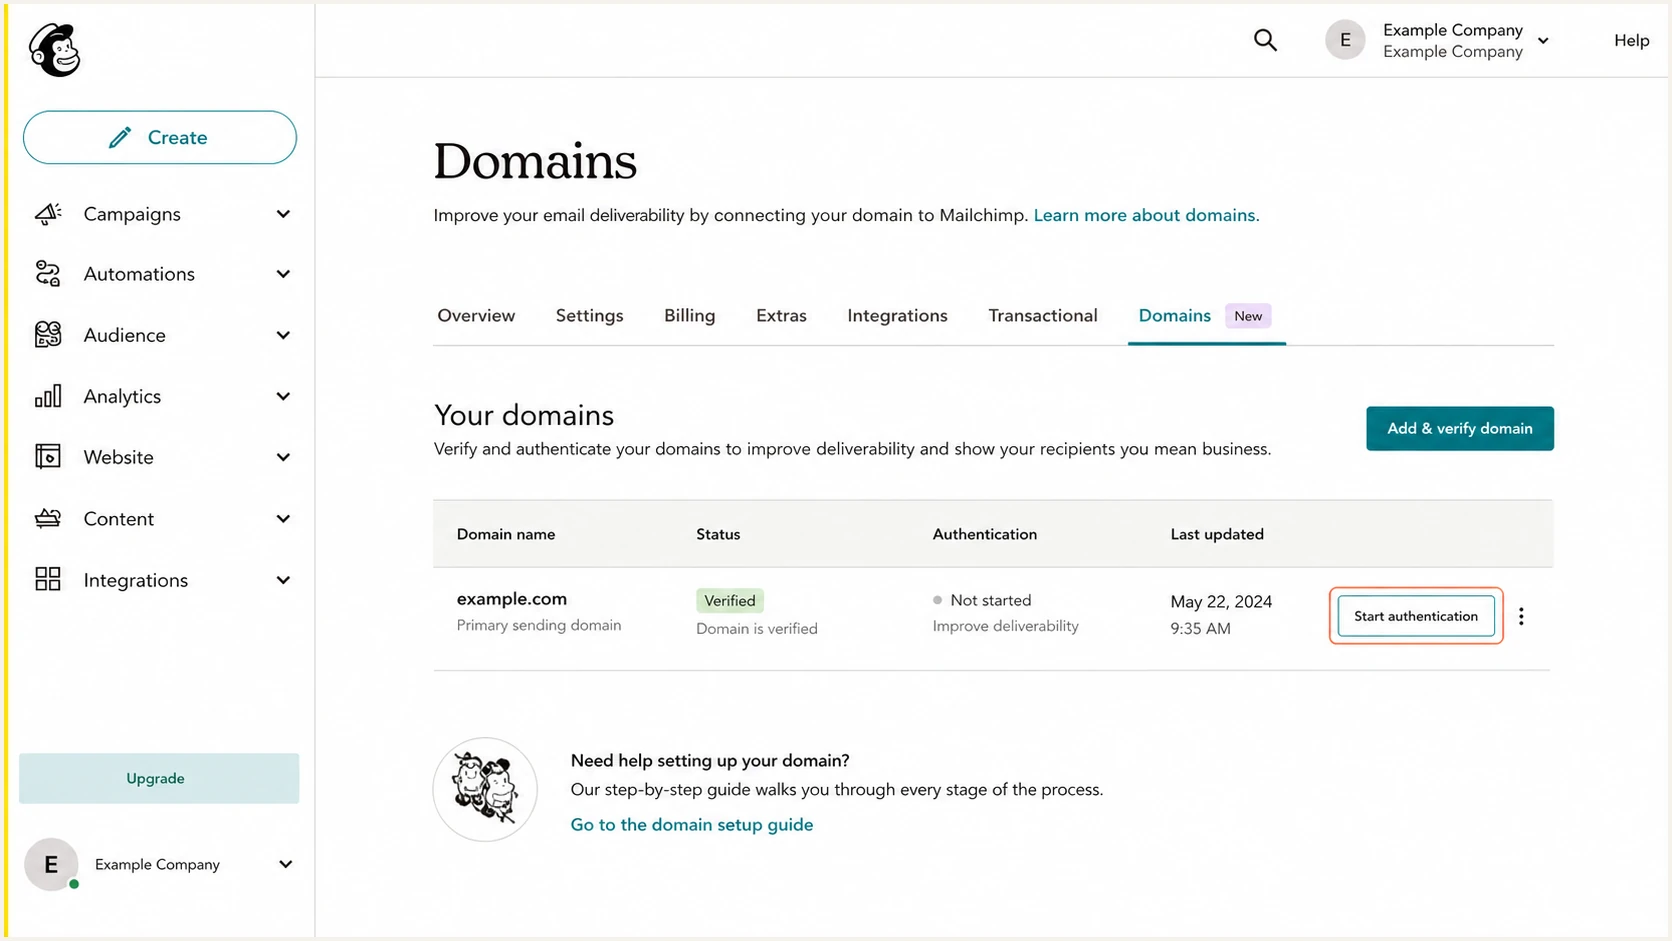Viewport: 1672px width, 941px height.
Task: Expand the Integrations sidebar section
Action: coord(283,580)
